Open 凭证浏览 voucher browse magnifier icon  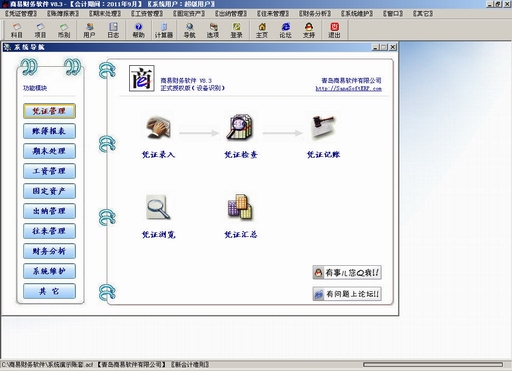(158, 207)
